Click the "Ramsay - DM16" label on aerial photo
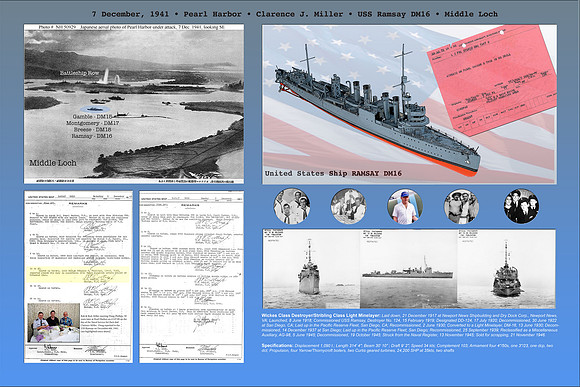This screenshot has height=387, width=580. 92,136
